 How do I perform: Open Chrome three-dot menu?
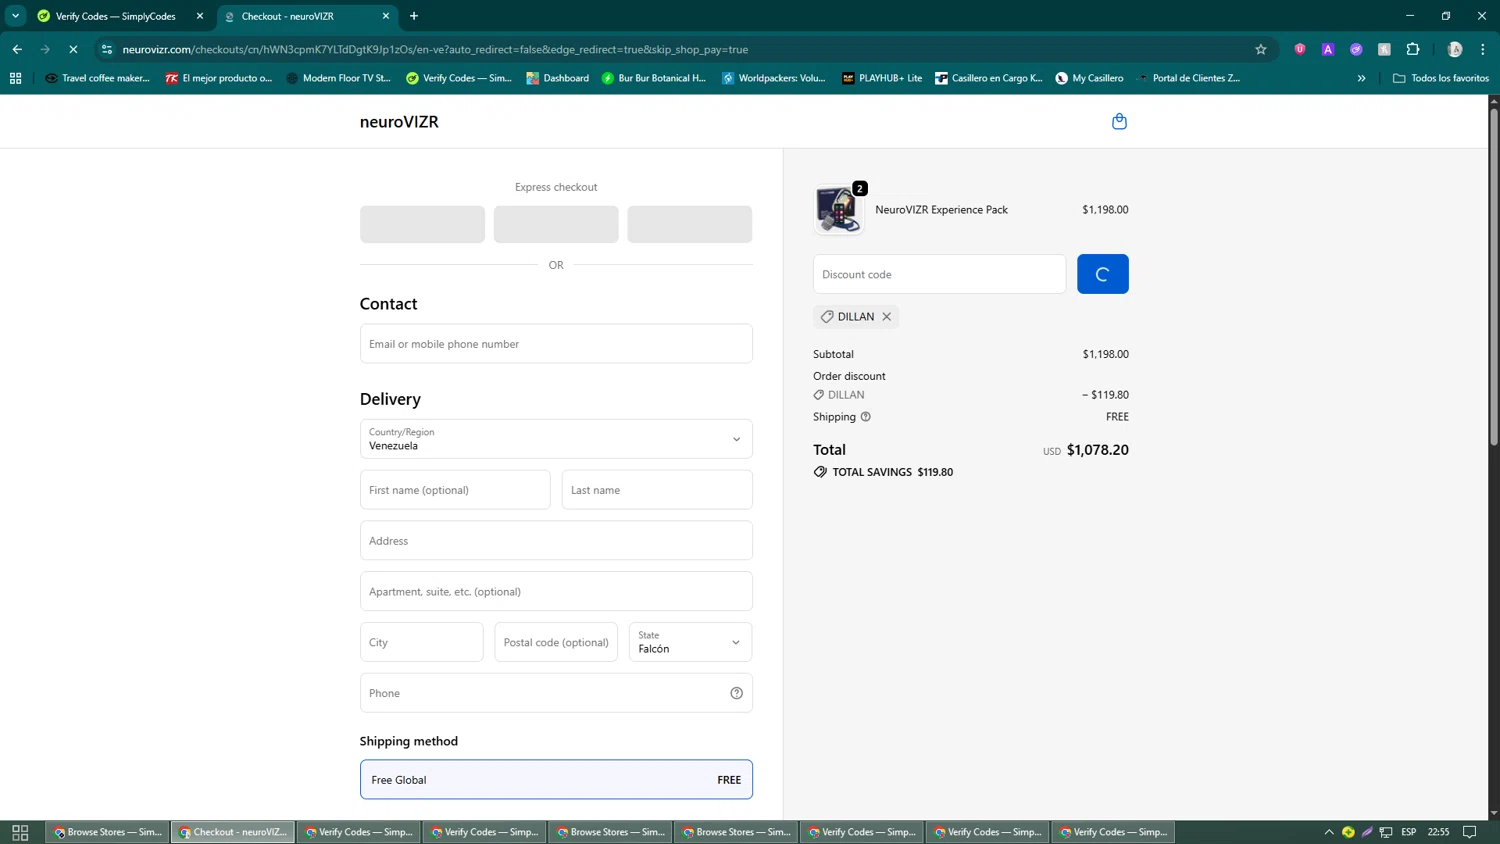tap(1483, 49)
